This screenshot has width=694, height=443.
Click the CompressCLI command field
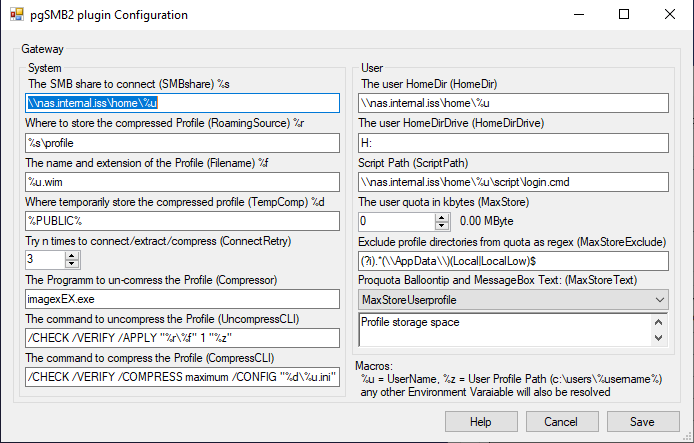tap(182, 377)
